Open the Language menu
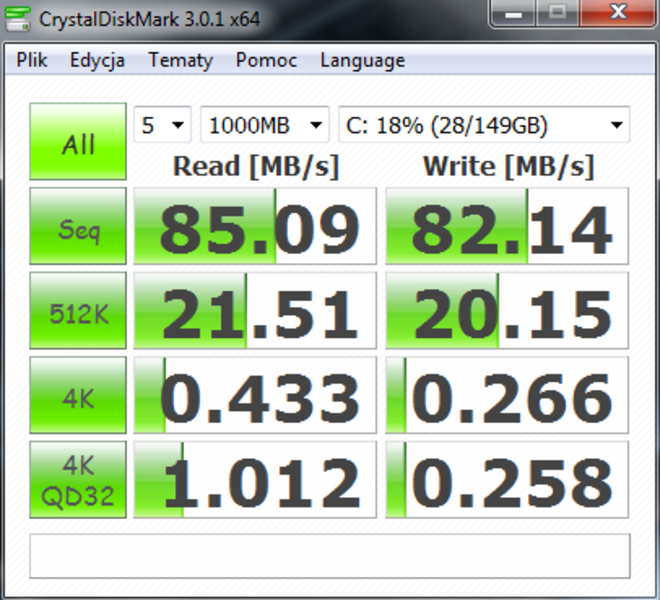 (x=362, y=60)
